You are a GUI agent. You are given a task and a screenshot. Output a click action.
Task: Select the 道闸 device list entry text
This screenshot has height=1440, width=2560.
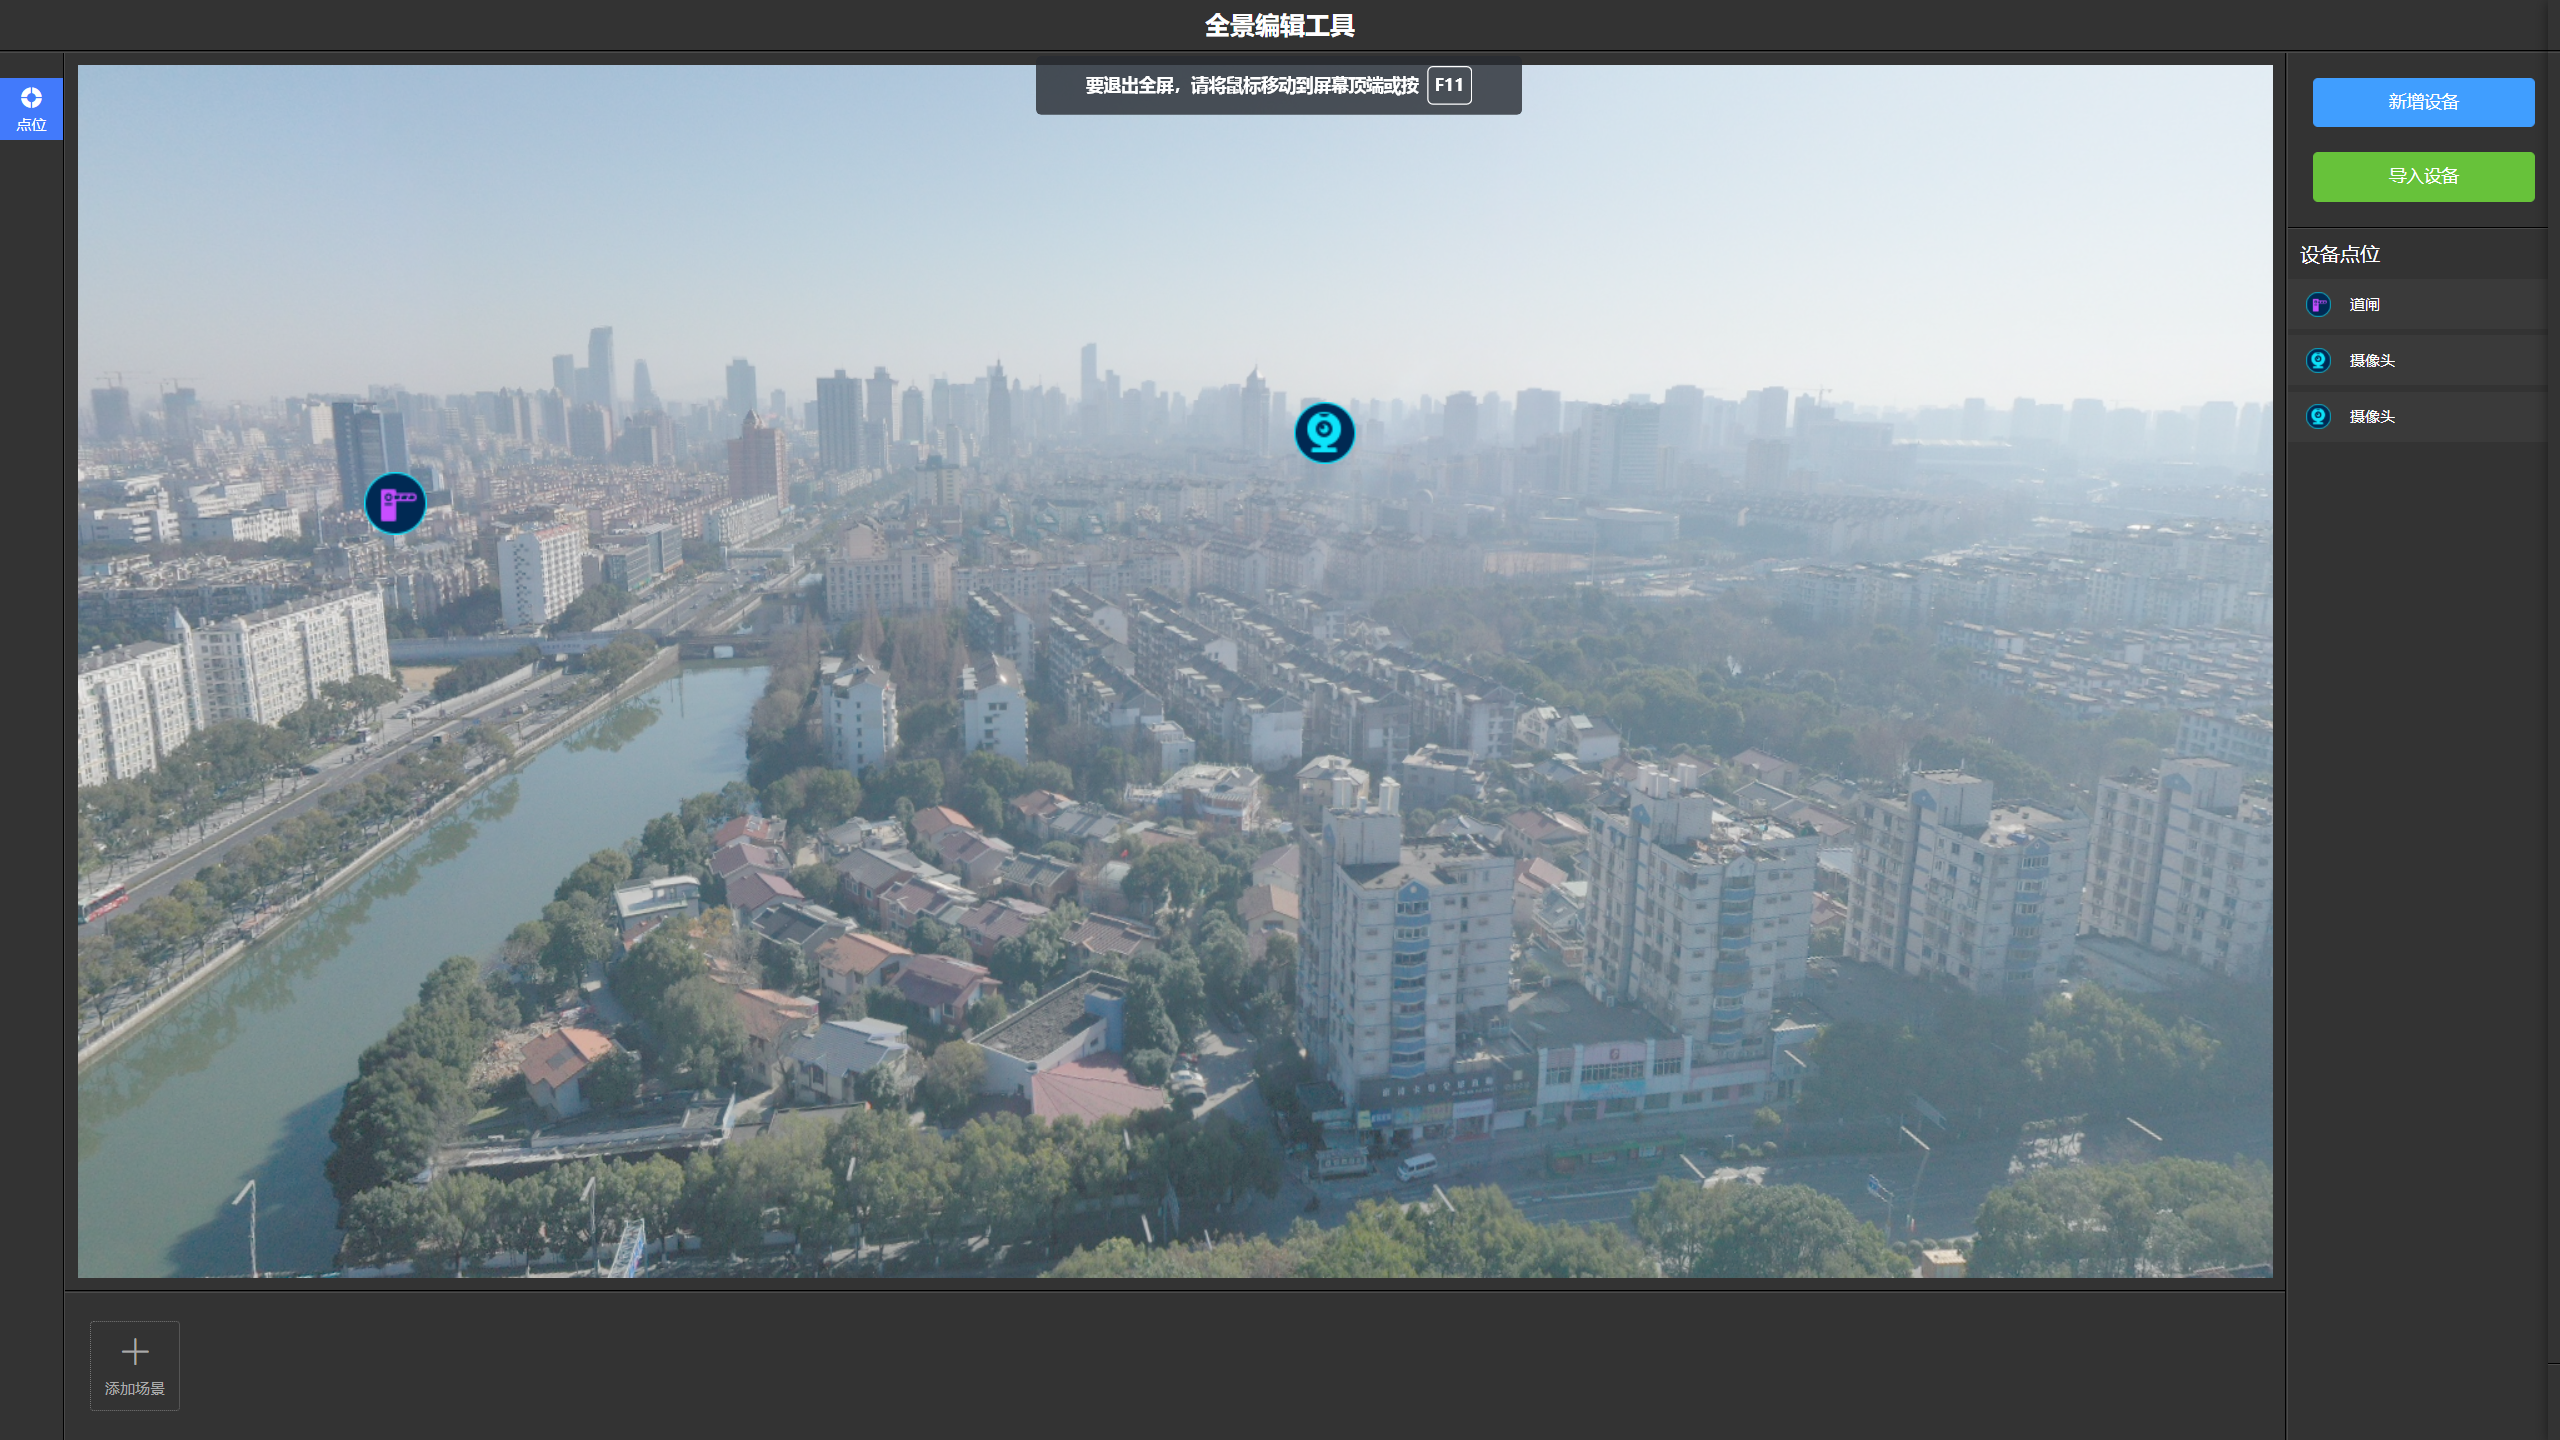tap(2364, 305)
